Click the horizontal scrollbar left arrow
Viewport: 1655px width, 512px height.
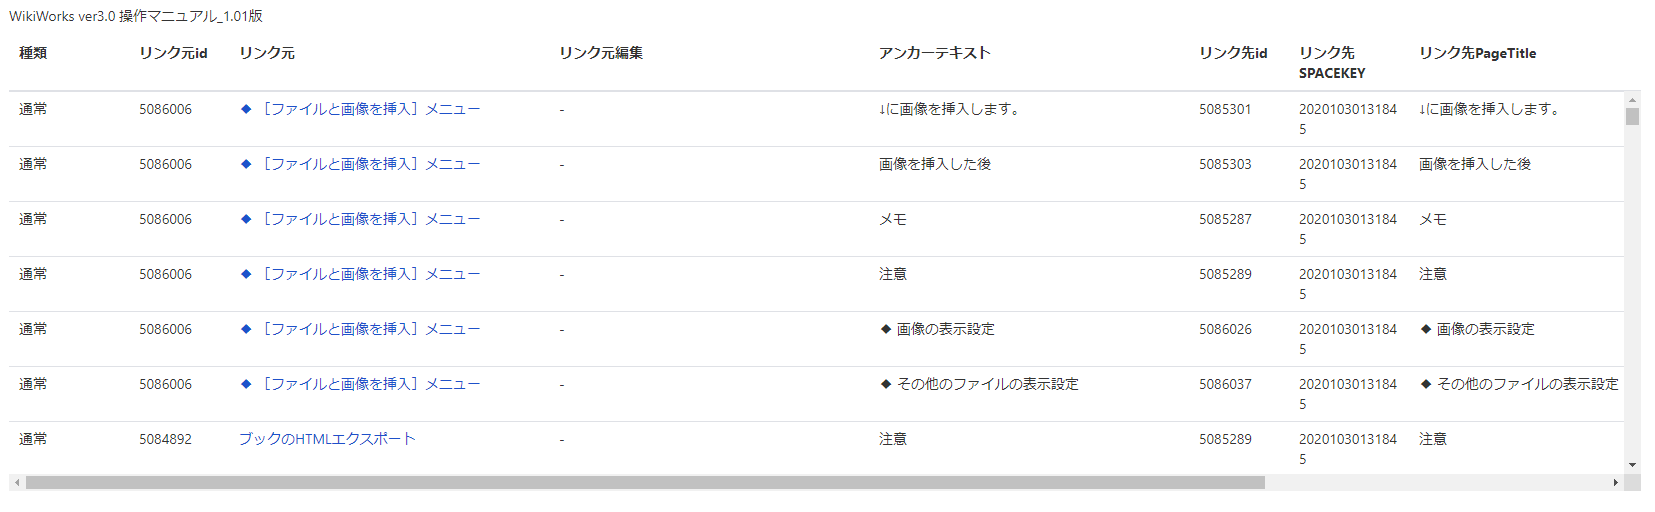coord(17,483)
